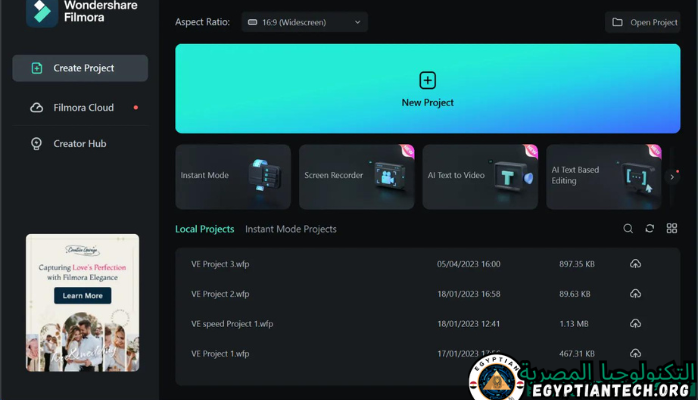Screen dimensions: 698x400
Task: Upload VE Project 1.wfp to cloud
Action: (x=635, y=353)
